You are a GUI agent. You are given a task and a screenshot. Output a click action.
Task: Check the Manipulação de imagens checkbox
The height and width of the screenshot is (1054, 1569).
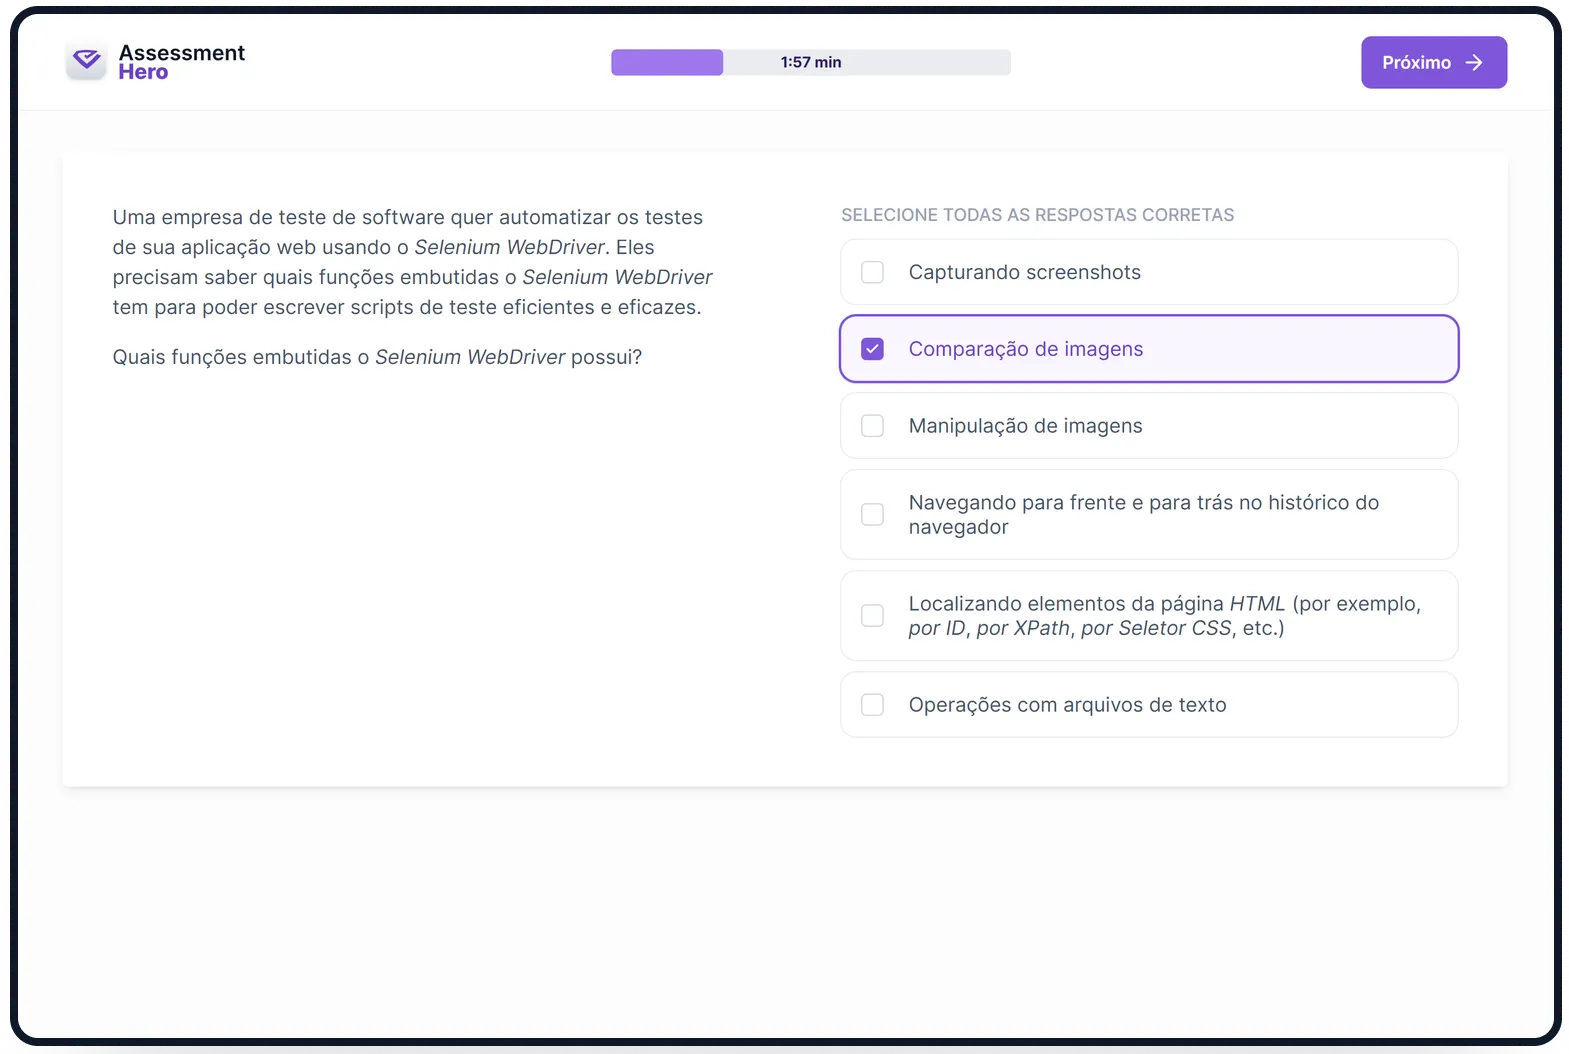coord(872,426)
